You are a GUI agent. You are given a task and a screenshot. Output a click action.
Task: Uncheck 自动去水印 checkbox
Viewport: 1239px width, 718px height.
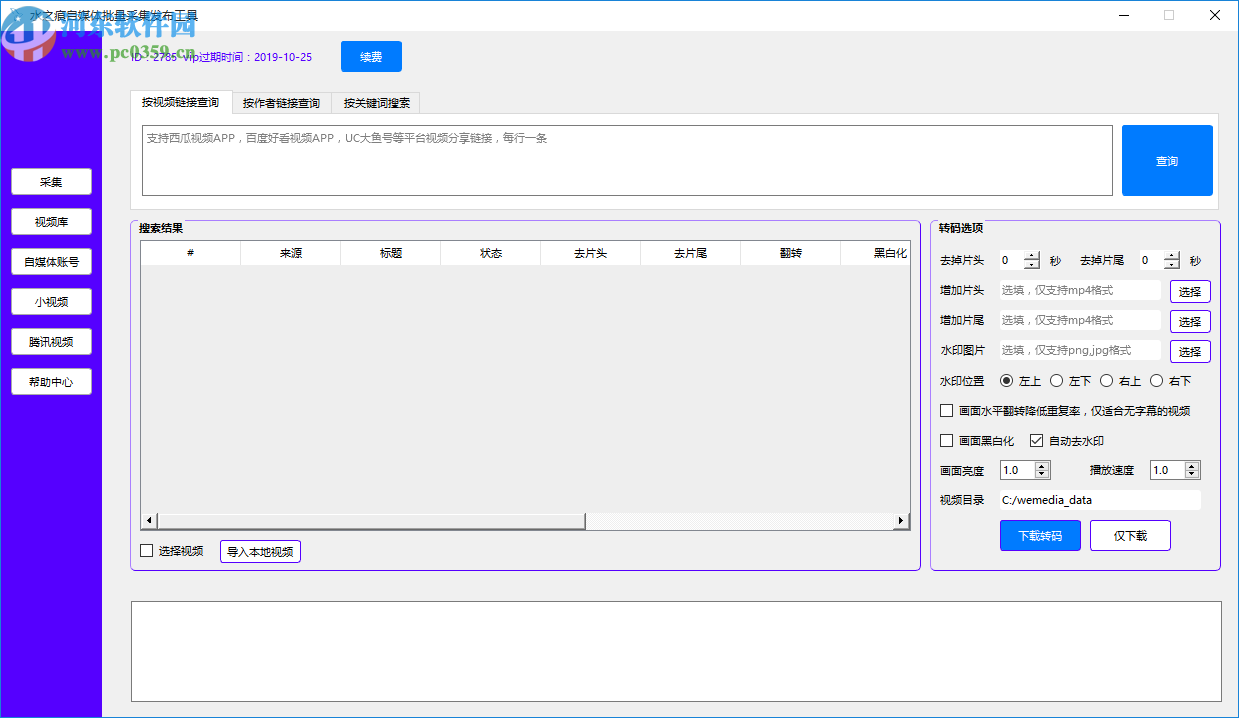click(x=1036, y=440)
